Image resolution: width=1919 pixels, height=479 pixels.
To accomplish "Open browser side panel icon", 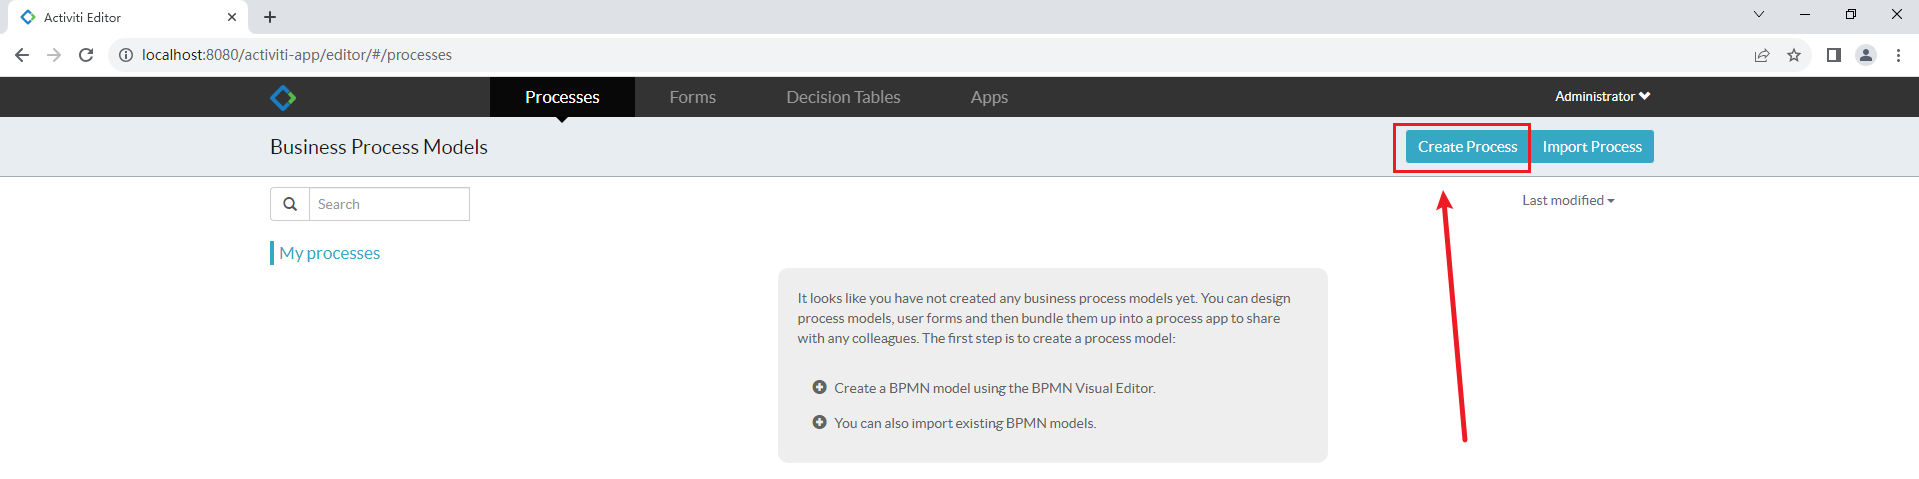I will click(x=1833, y=55).
